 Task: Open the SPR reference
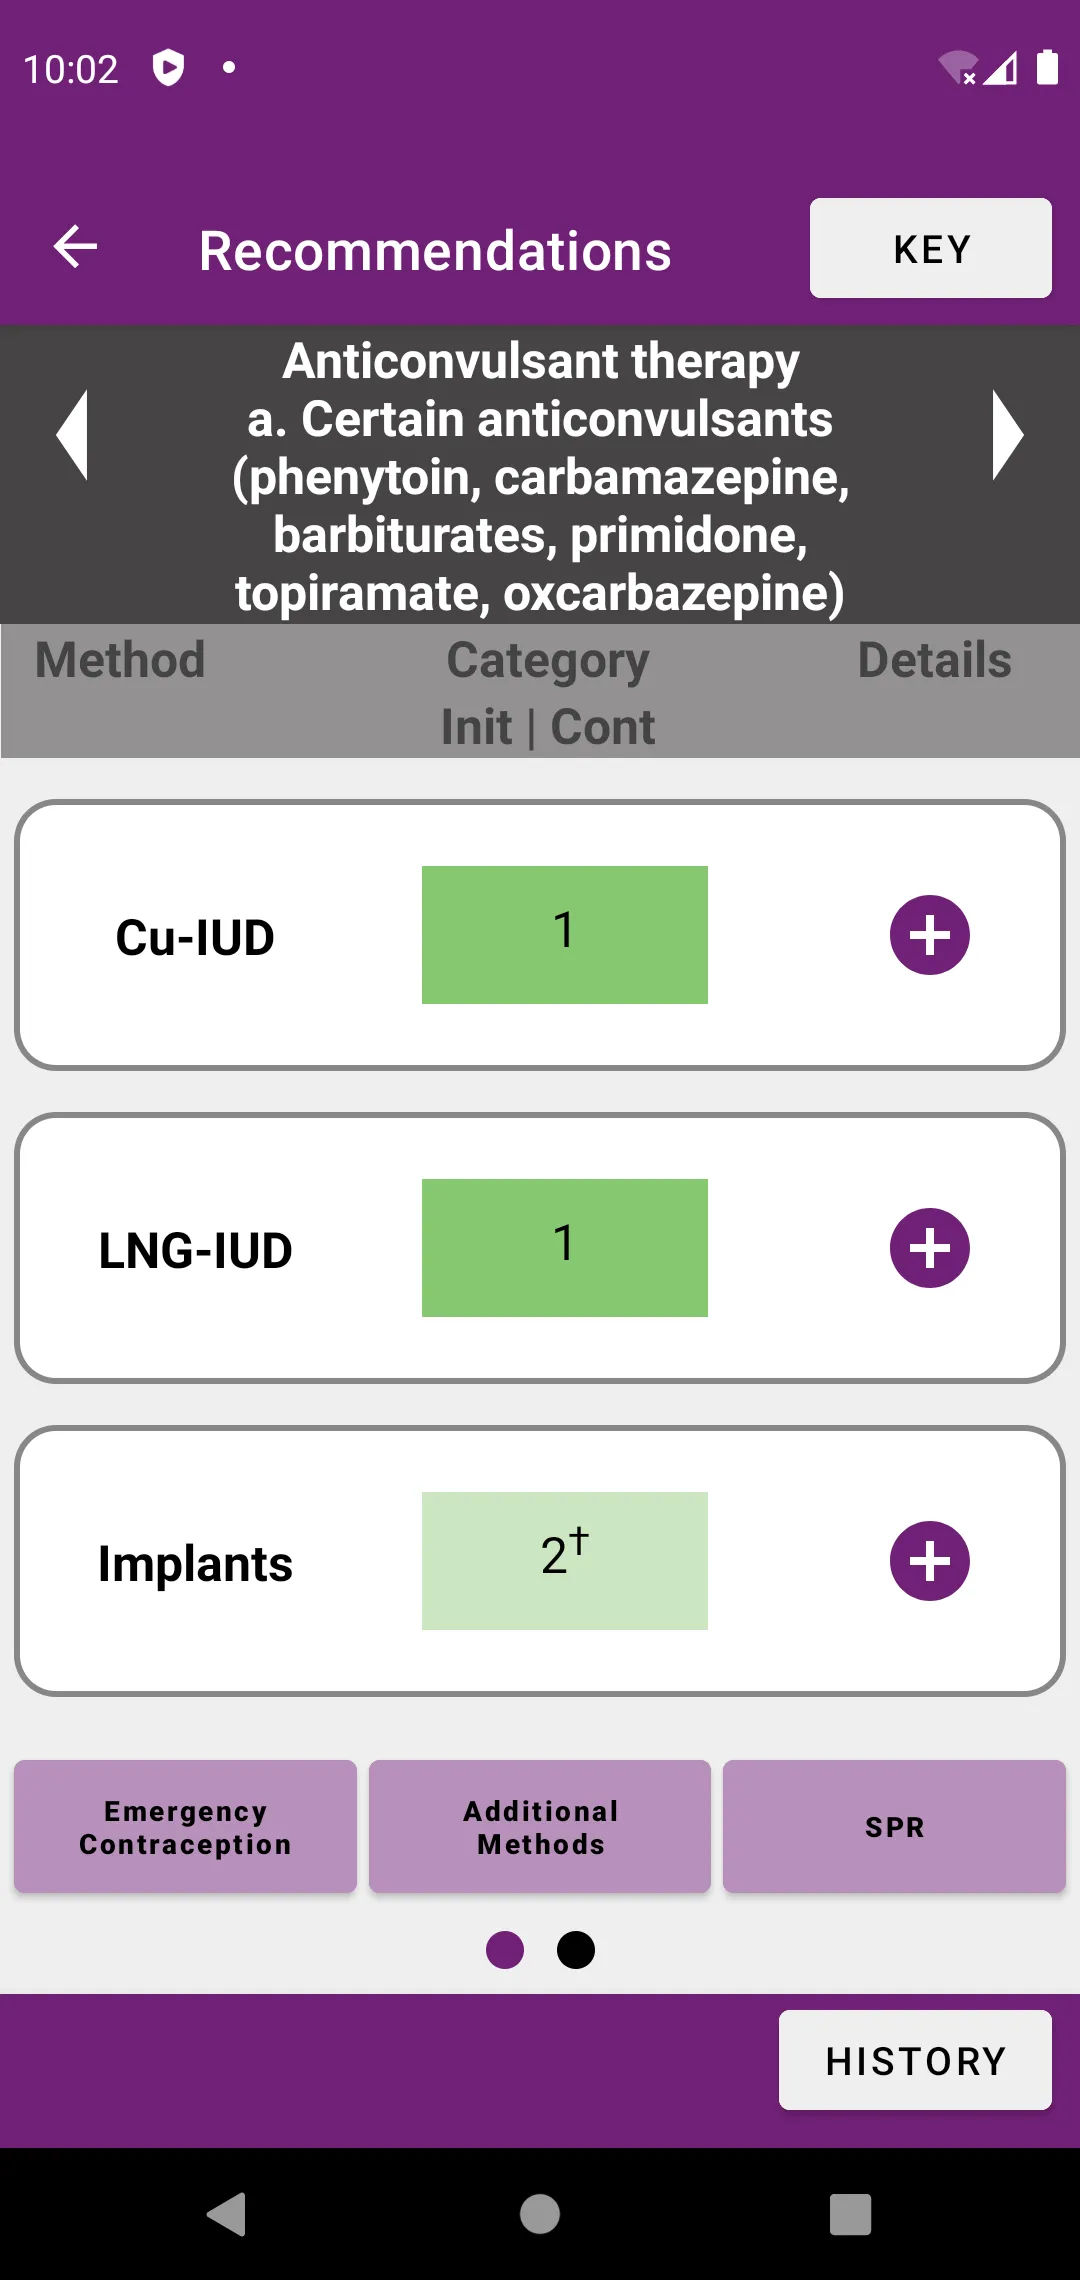click(x=893, y=1826)
